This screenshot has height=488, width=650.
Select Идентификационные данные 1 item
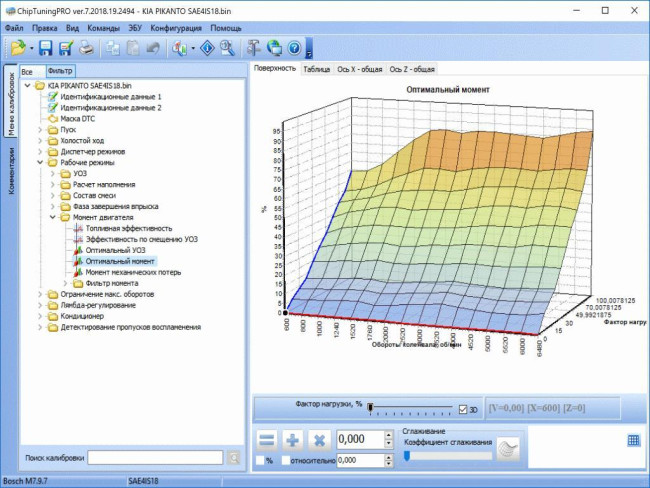pos(111,97)
